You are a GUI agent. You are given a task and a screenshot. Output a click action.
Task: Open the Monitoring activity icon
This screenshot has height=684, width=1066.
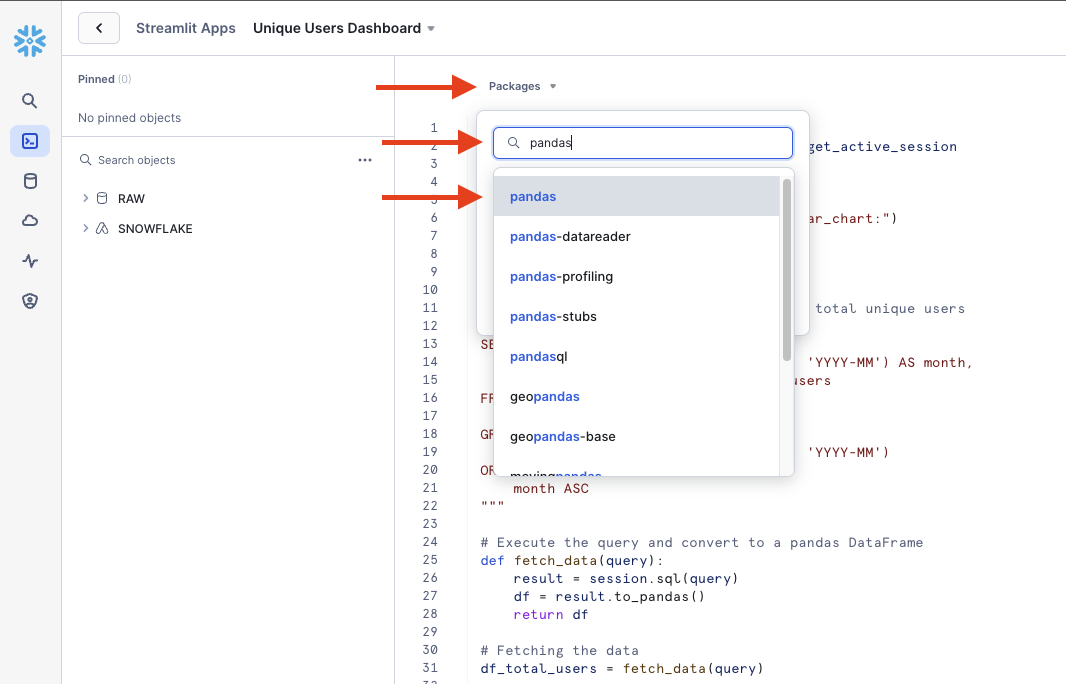(30, 261)
